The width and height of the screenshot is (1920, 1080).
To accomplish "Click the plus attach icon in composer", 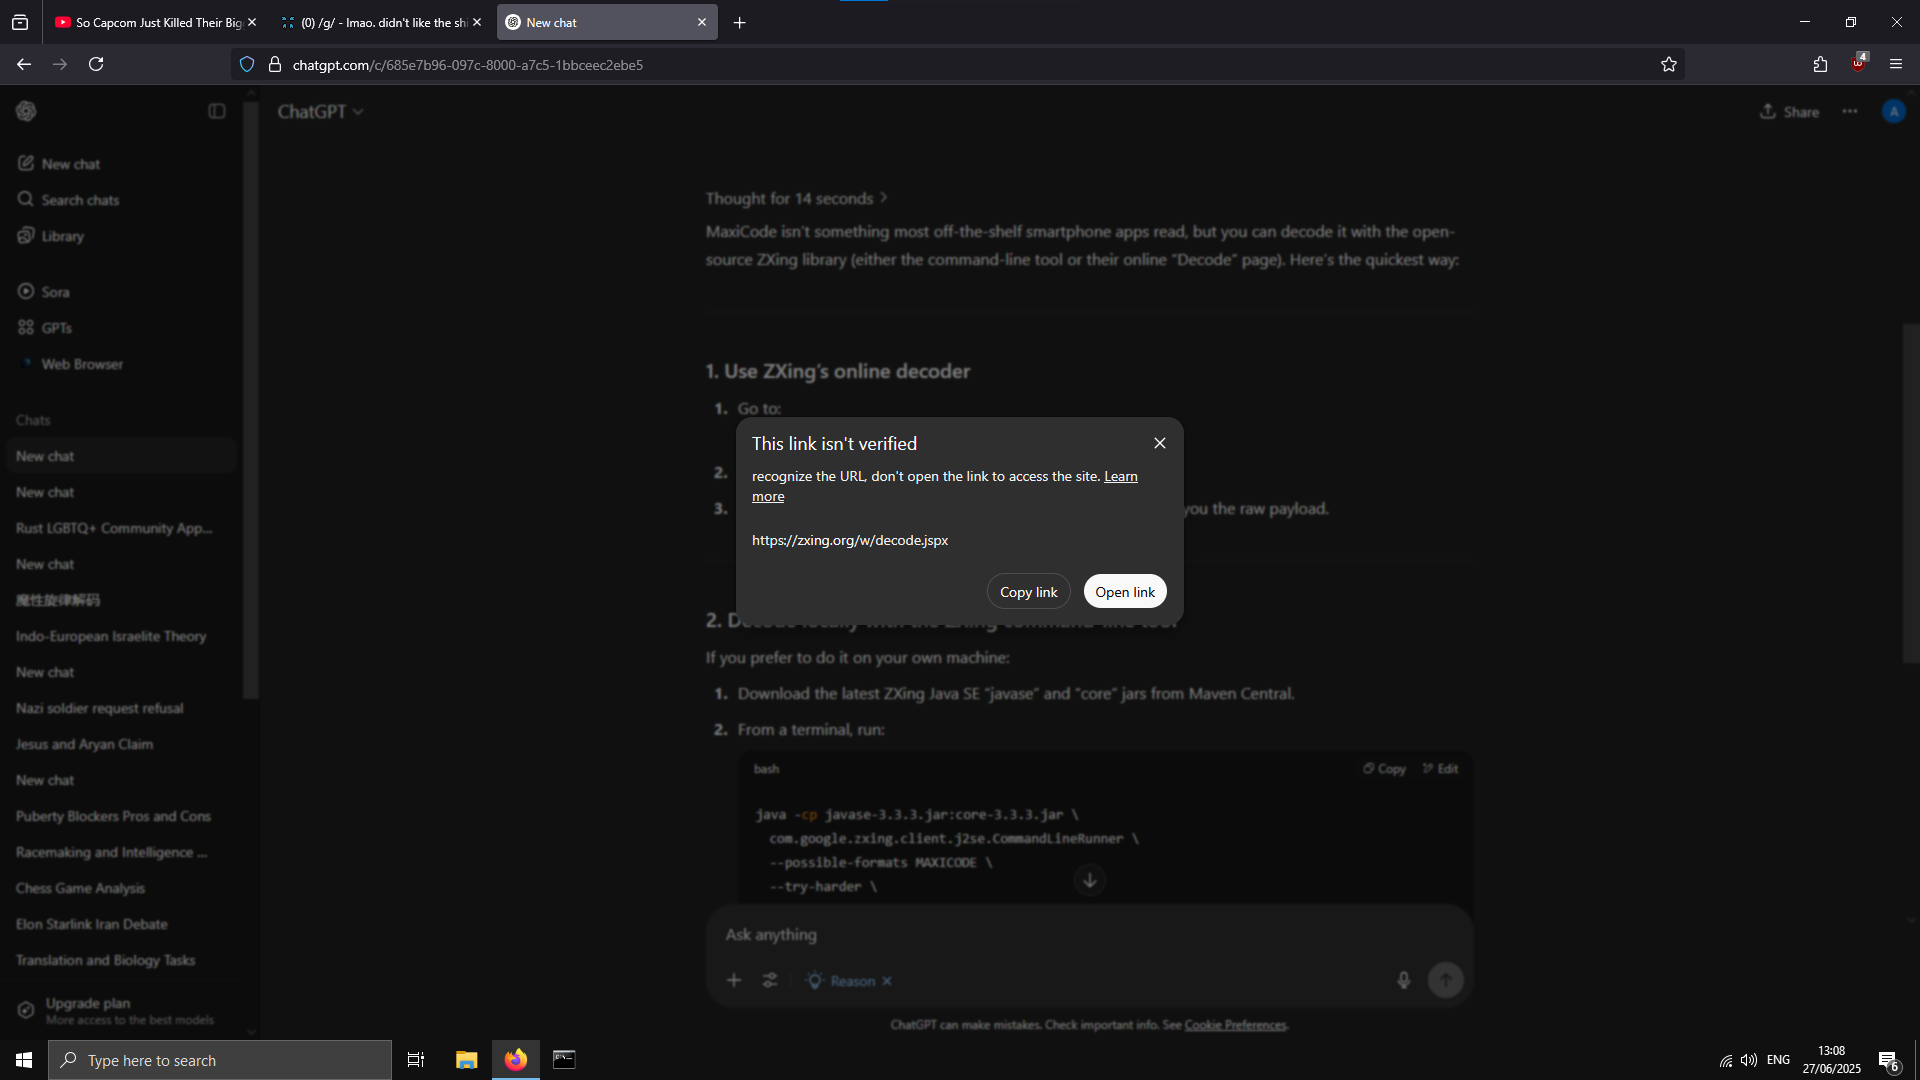I will pyautogui.click(x=734, y=981).
